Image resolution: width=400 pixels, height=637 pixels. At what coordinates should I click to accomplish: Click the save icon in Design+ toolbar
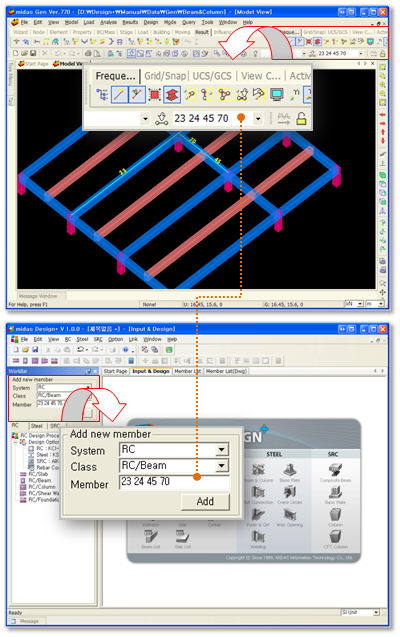[35, 349]
